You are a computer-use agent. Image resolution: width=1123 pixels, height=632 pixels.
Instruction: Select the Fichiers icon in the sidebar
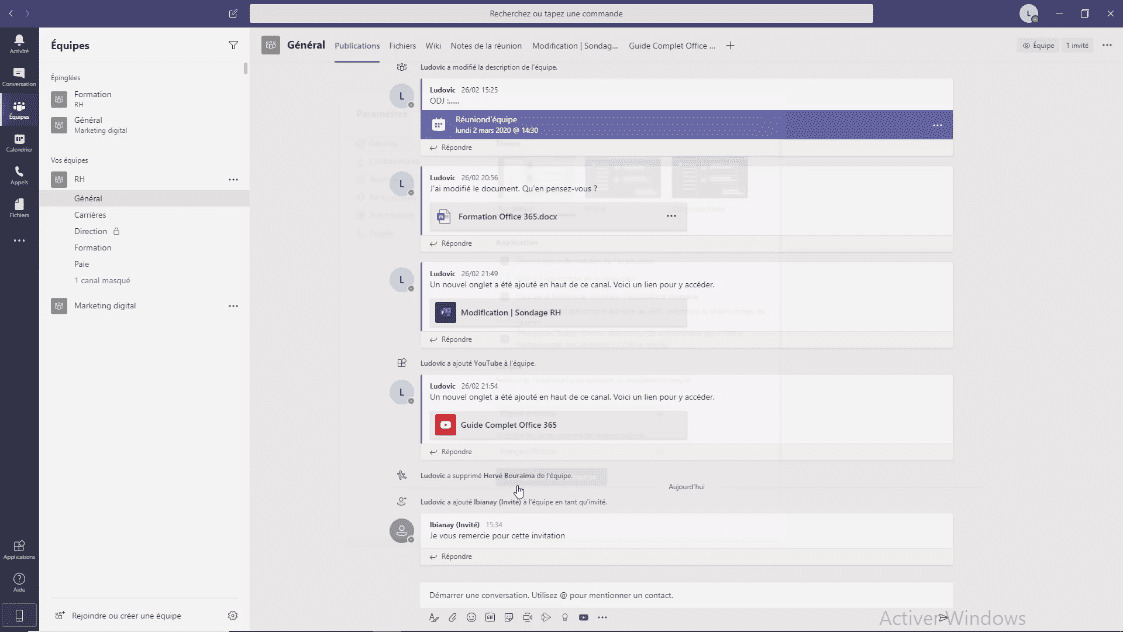pyautogui.click(x=18, y=205)
